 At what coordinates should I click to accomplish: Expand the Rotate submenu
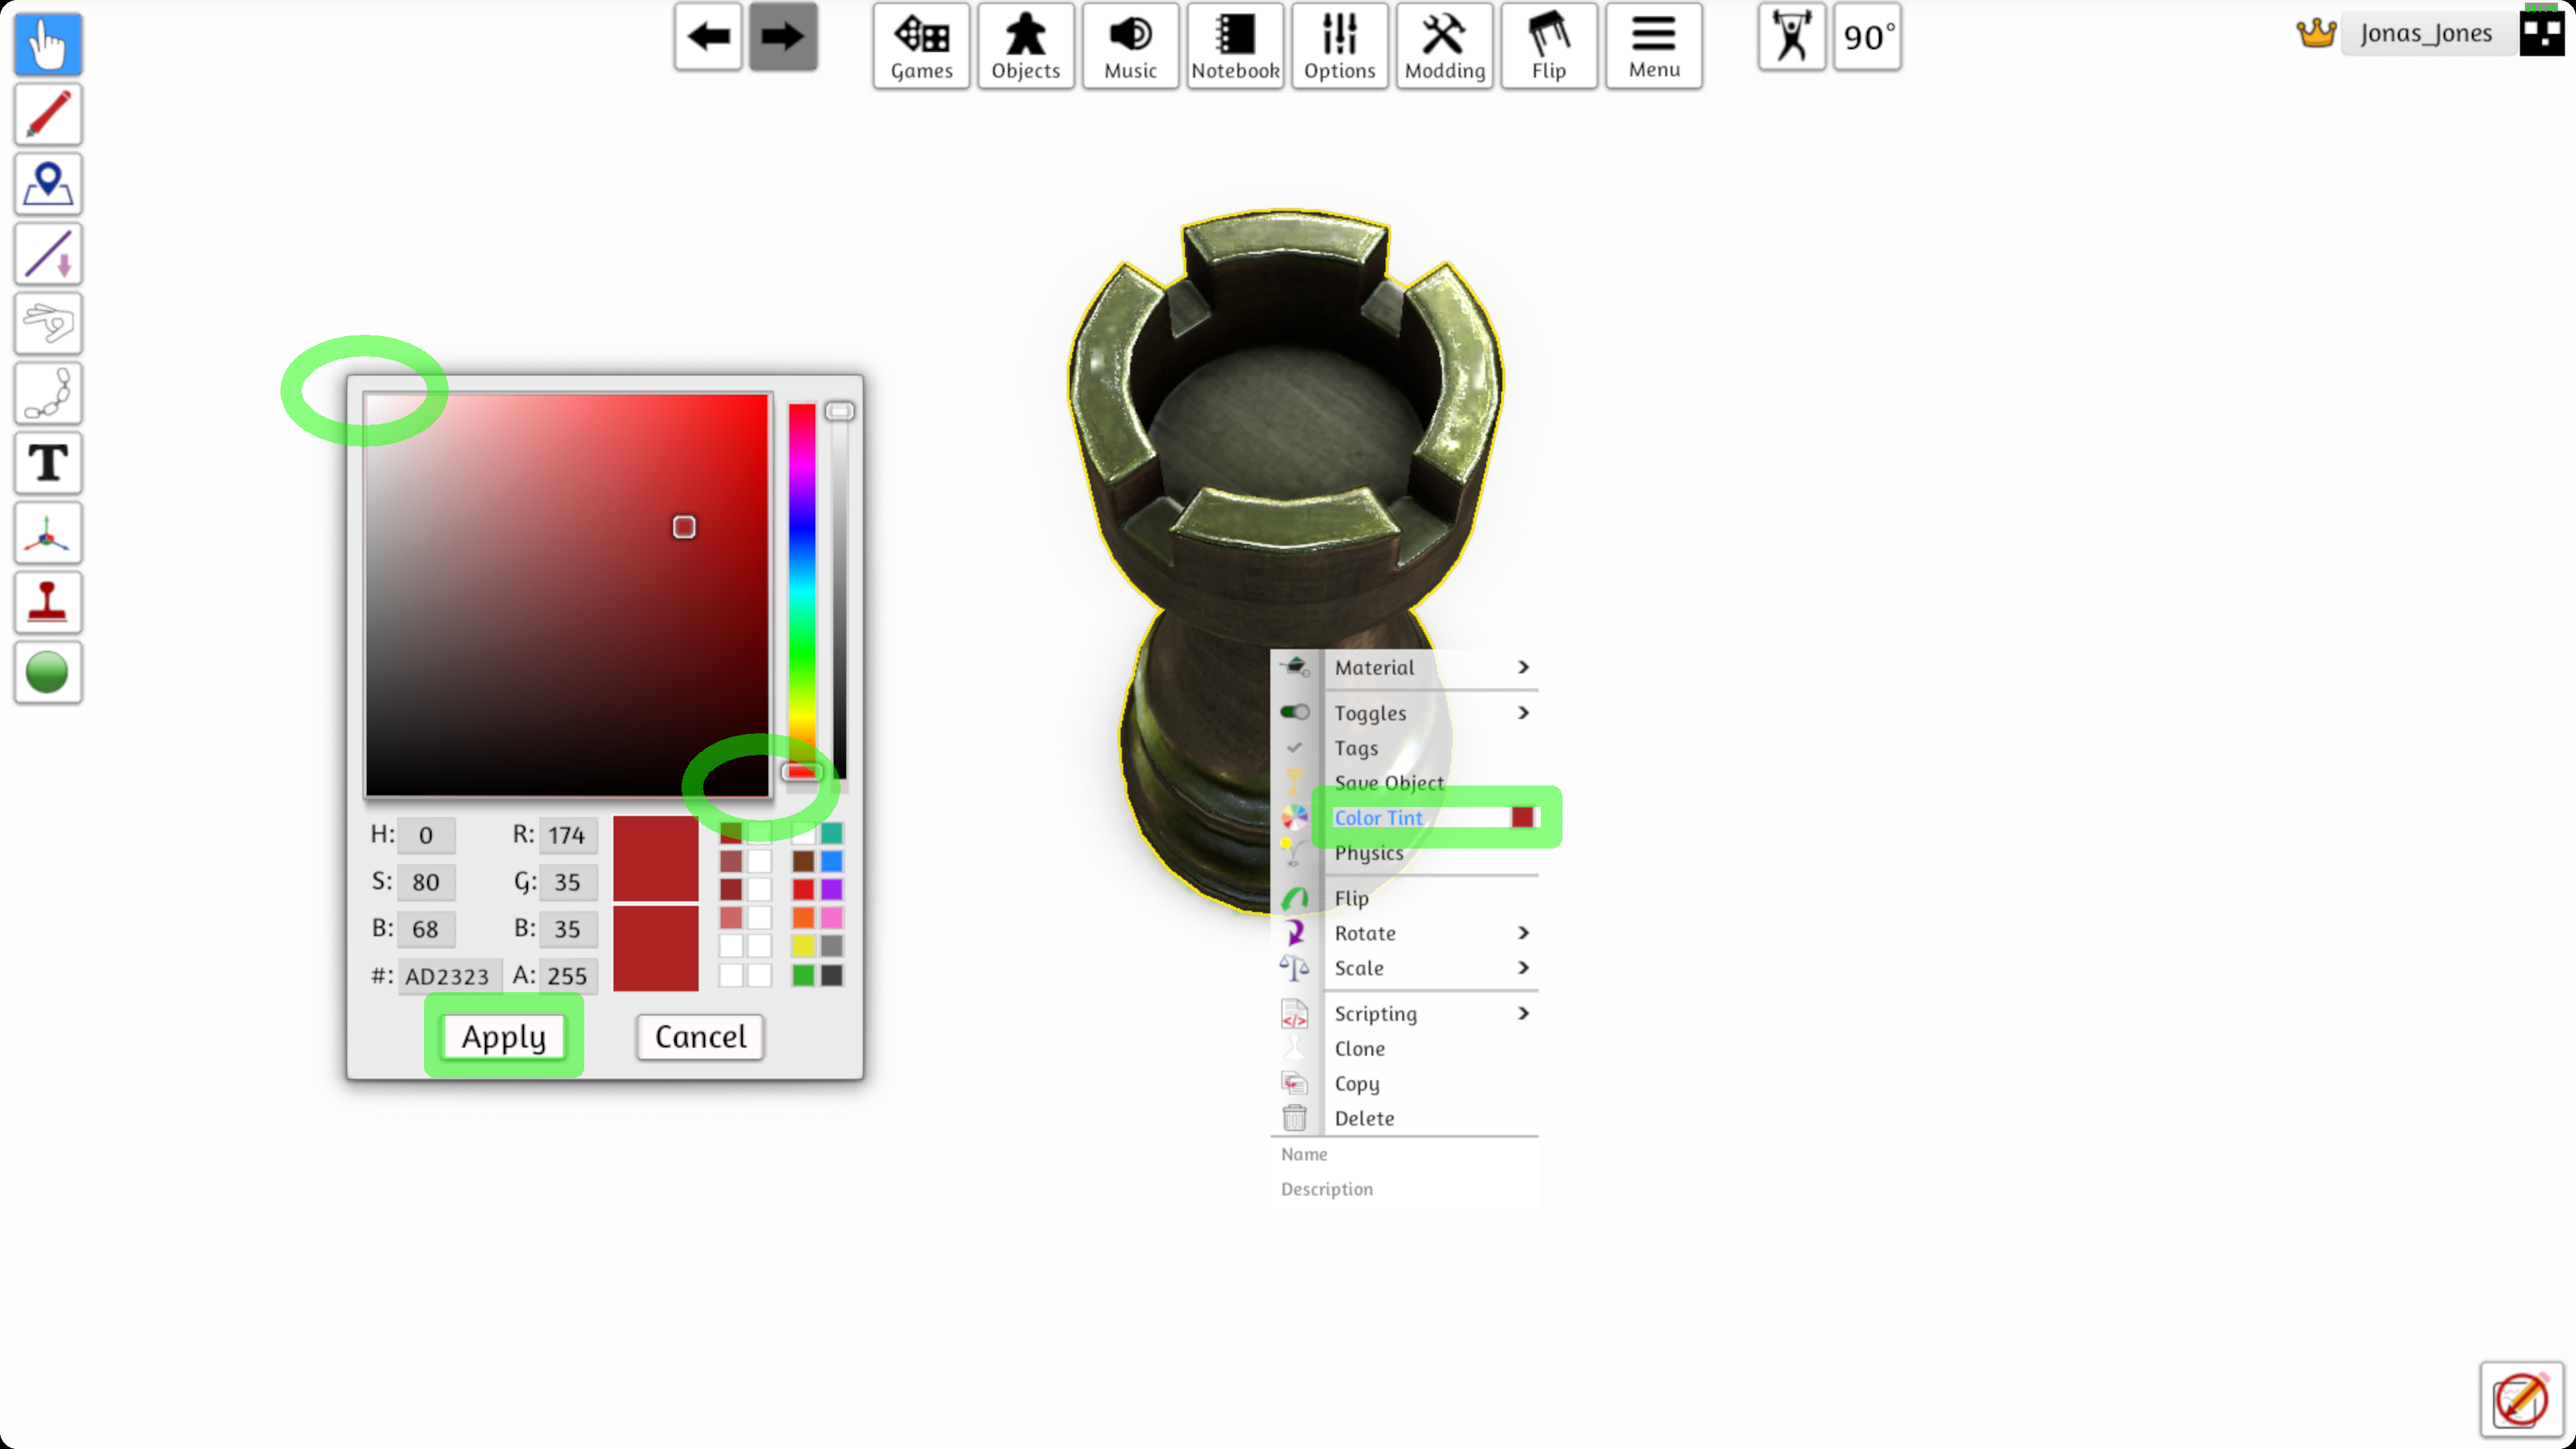1420,932
